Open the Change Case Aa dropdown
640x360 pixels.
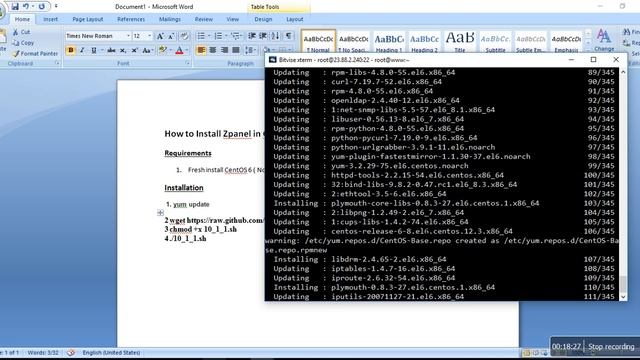pos(147,50)
